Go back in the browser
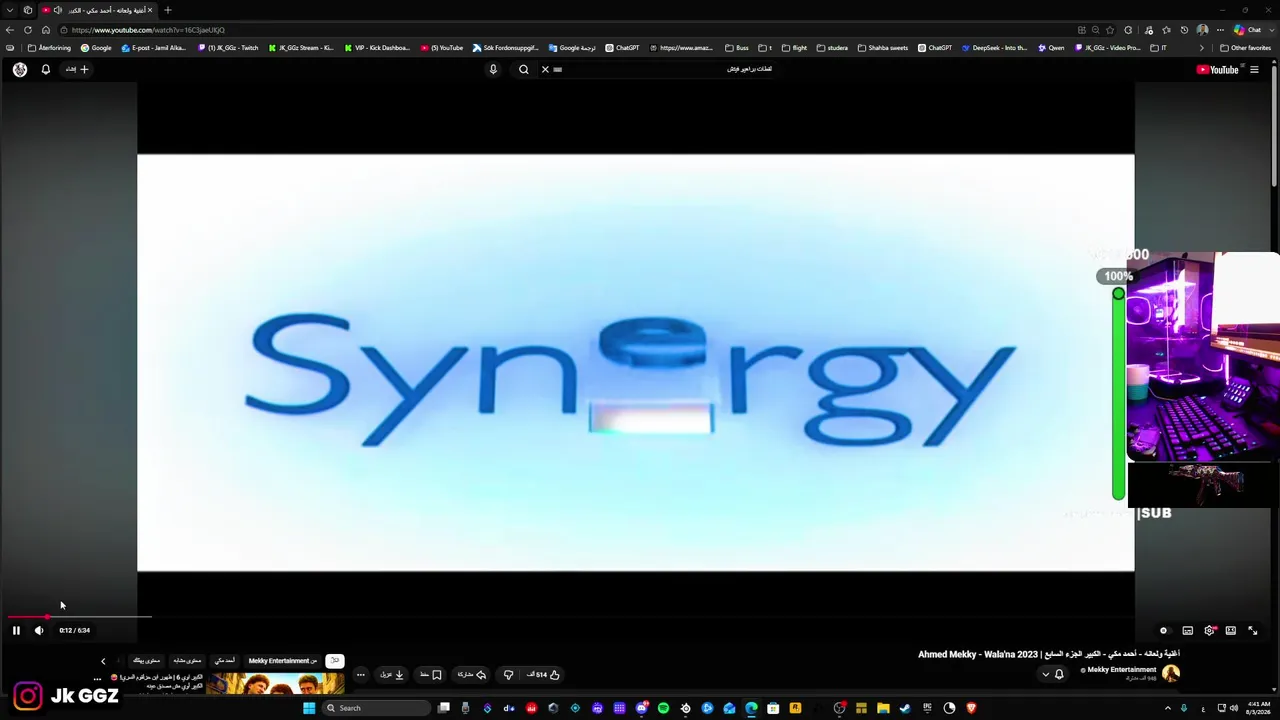 point(10,30)
